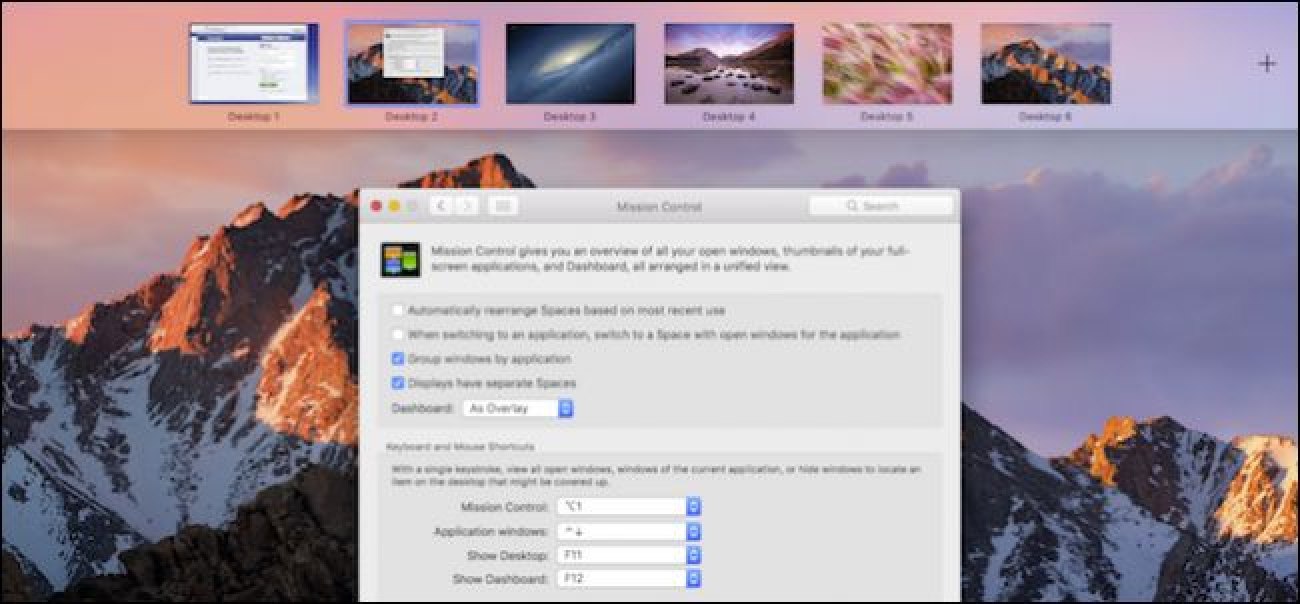Image resolution: width=1300 pixels, height=604 pixels.
Task: Add a new desktop with the plus icon
Action: coord(1267,63)
